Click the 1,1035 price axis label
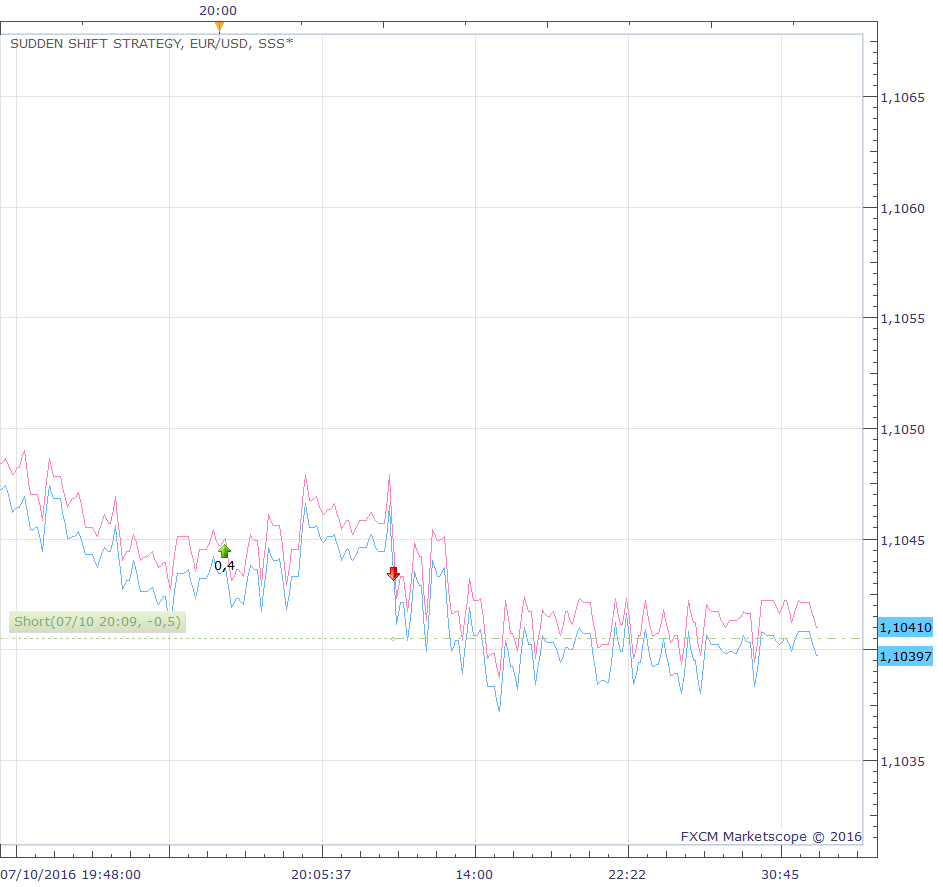 point(903,761)
